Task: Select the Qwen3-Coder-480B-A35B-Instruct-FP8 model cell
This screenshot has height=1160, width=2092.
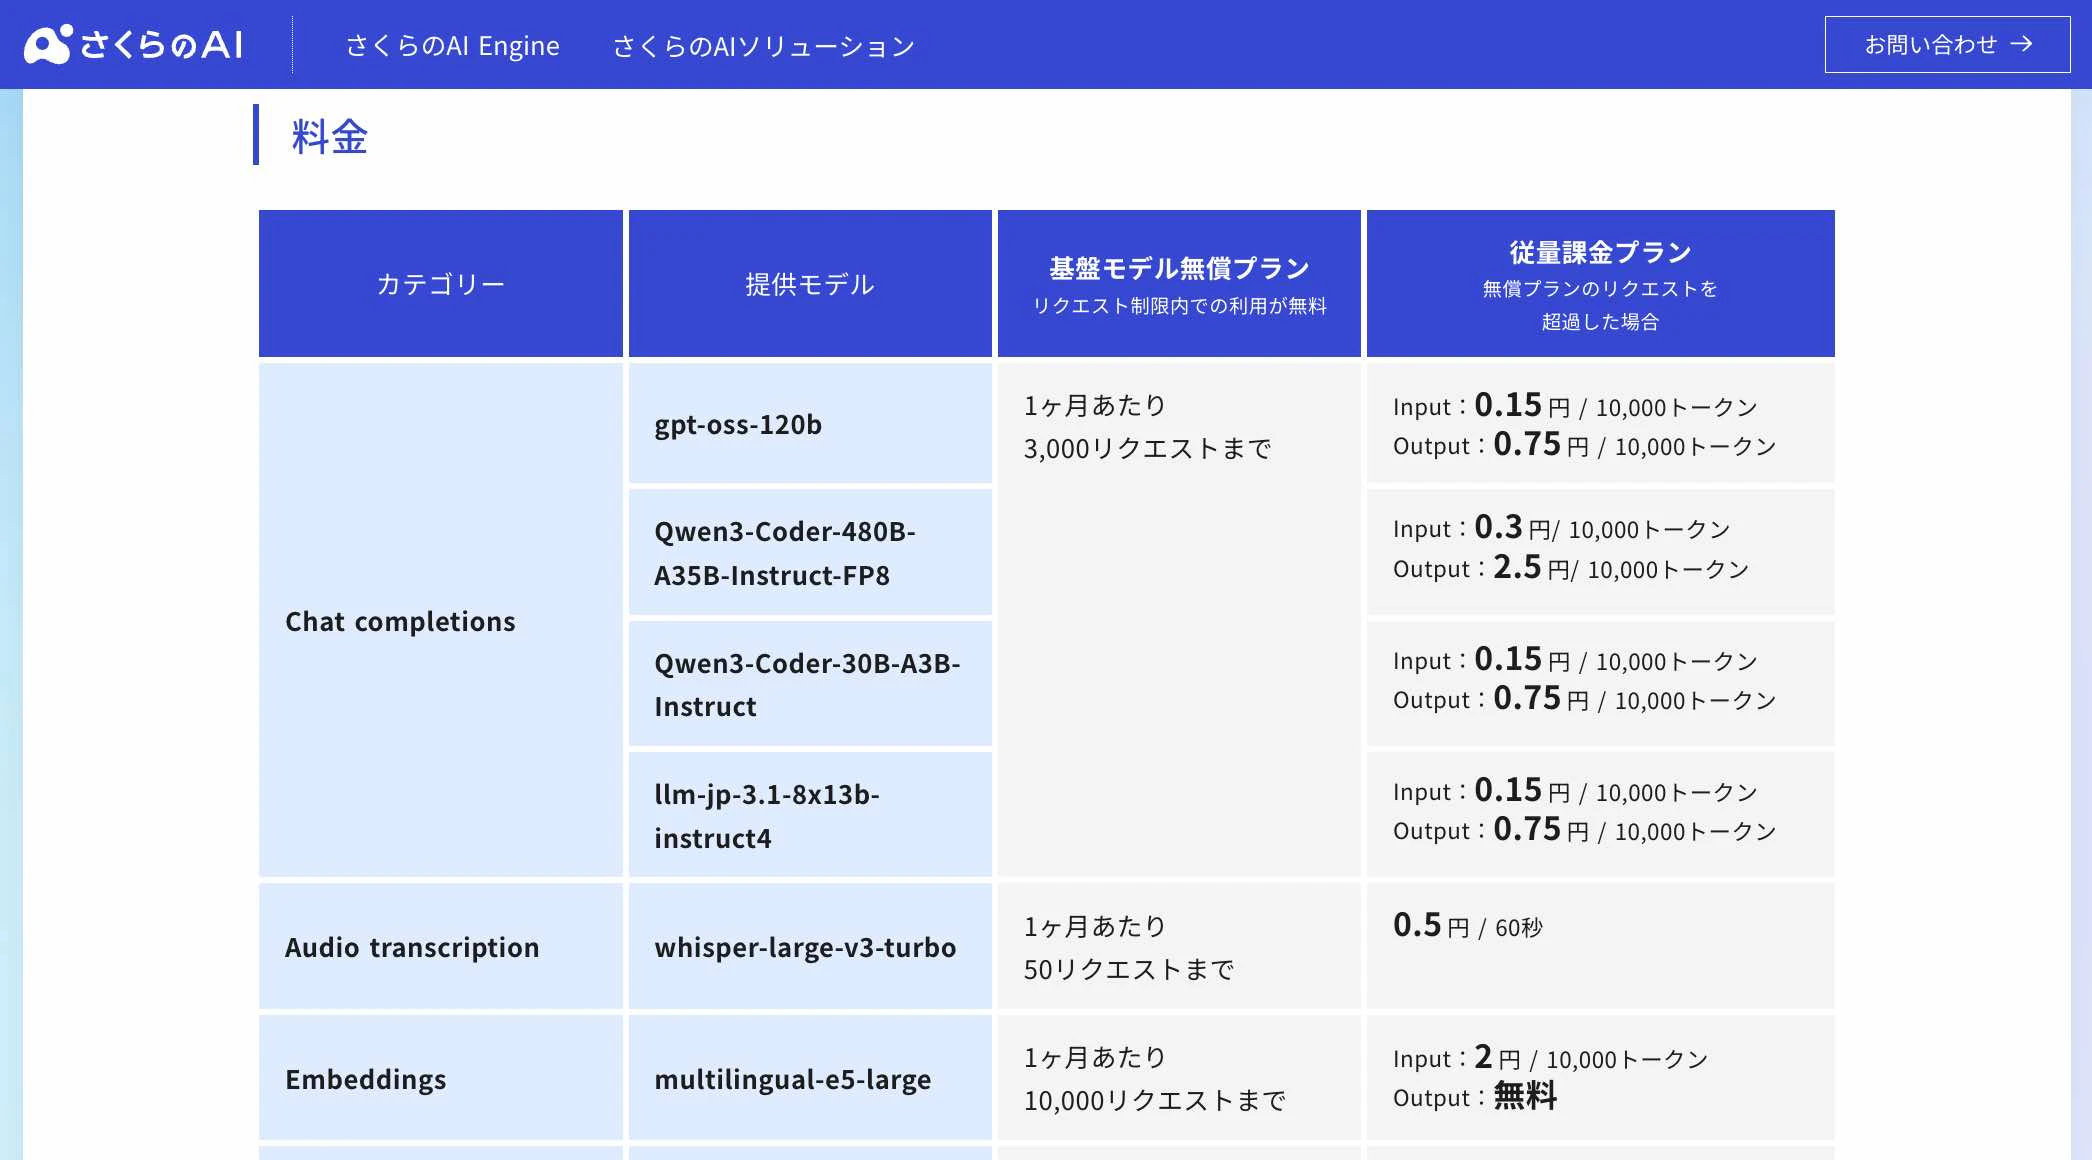Action: pos(810,553)
